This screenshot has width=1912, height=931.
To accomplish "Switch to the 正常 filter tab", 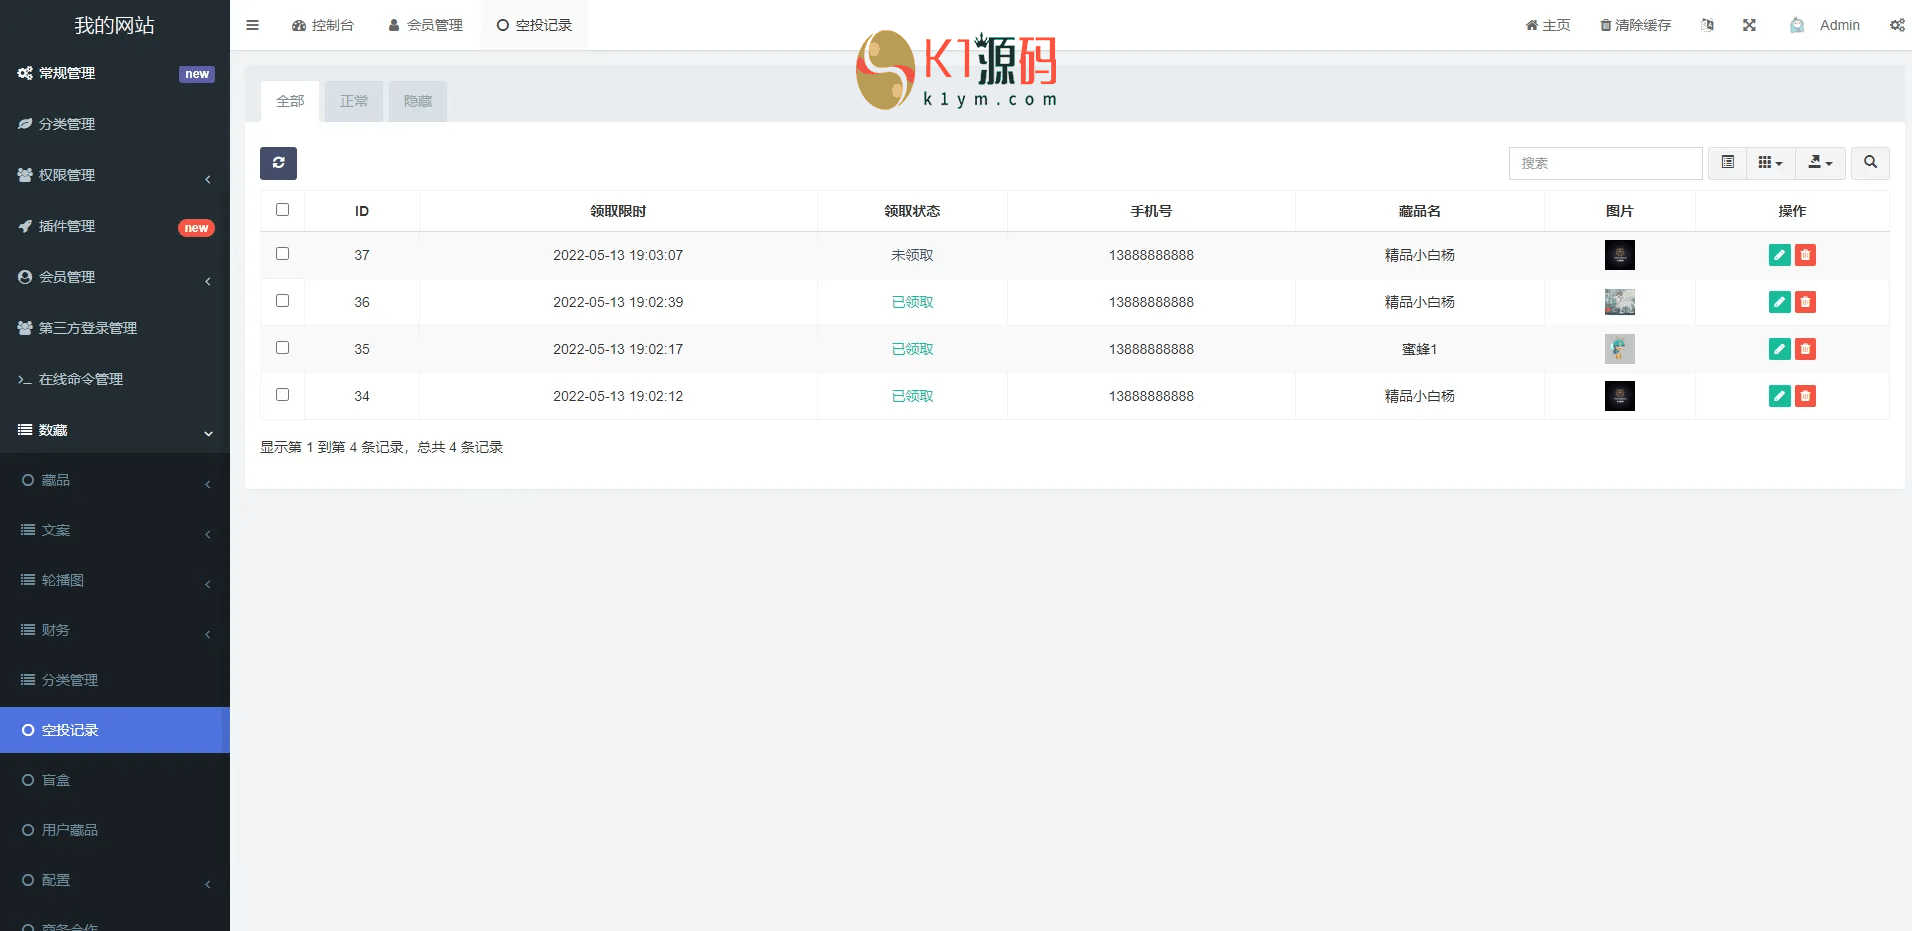I will click(354, 101).
